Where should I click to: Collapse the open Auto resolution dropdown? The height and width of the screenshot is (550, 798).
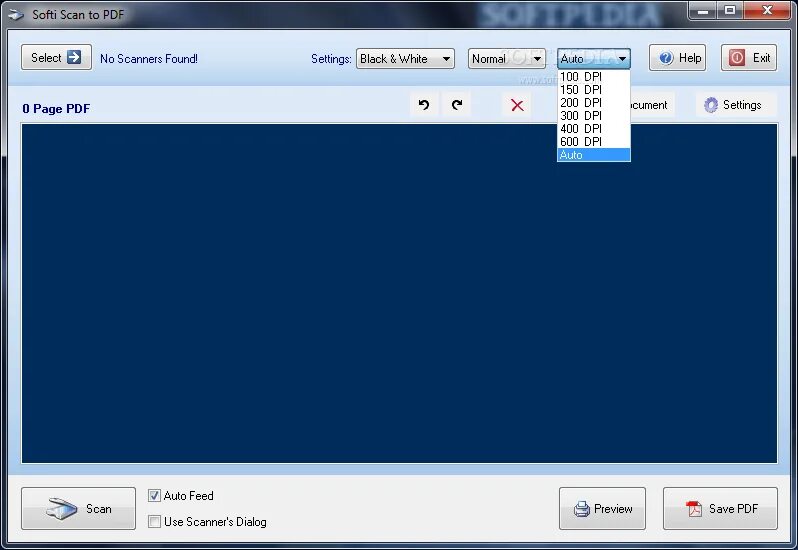(x=593, y=59)
